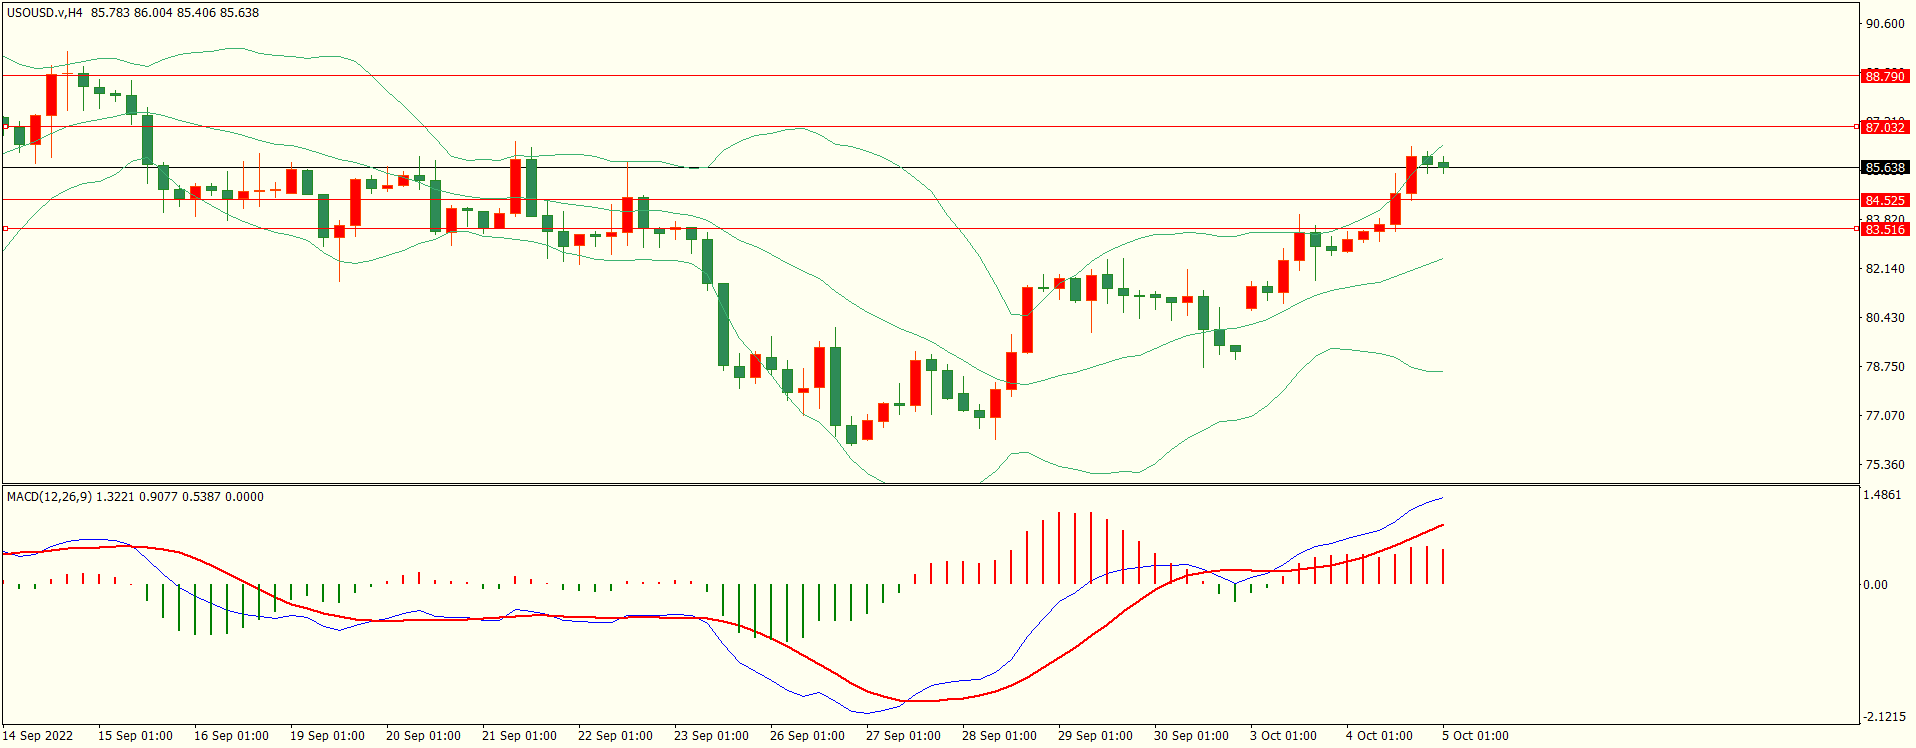Click the 16 Sep 01:00 date label
This screenshot has height=748, width=1916.
(231, 736)
